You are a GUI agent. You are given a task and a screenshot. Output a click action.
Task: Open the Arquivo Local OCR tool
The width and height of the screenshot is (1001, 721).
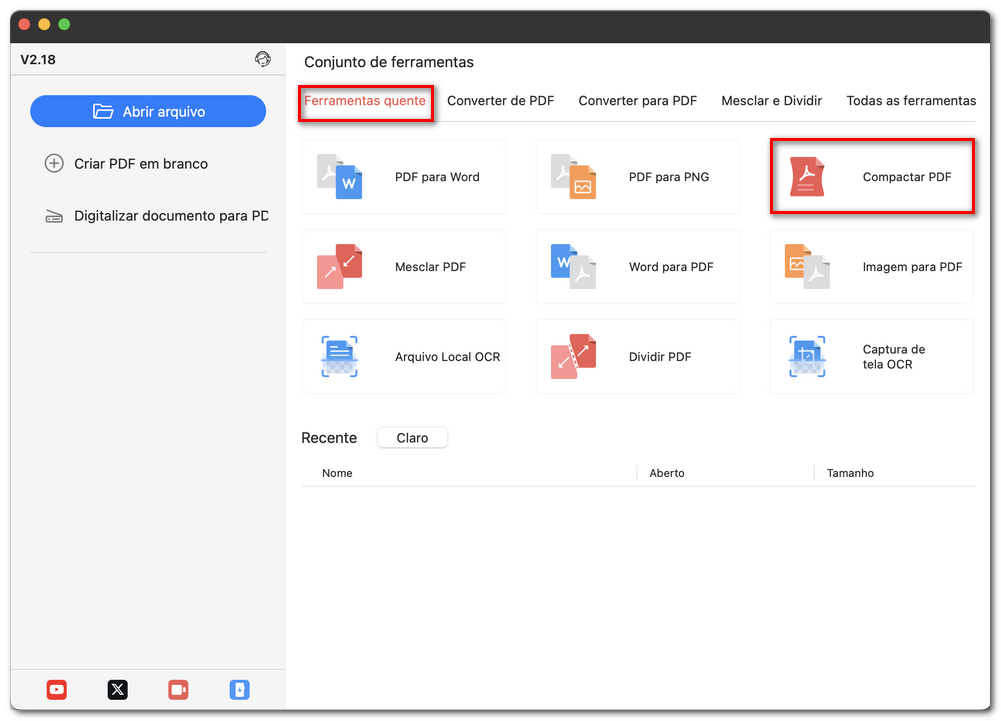pyautogui.click(x=403, y=357)
